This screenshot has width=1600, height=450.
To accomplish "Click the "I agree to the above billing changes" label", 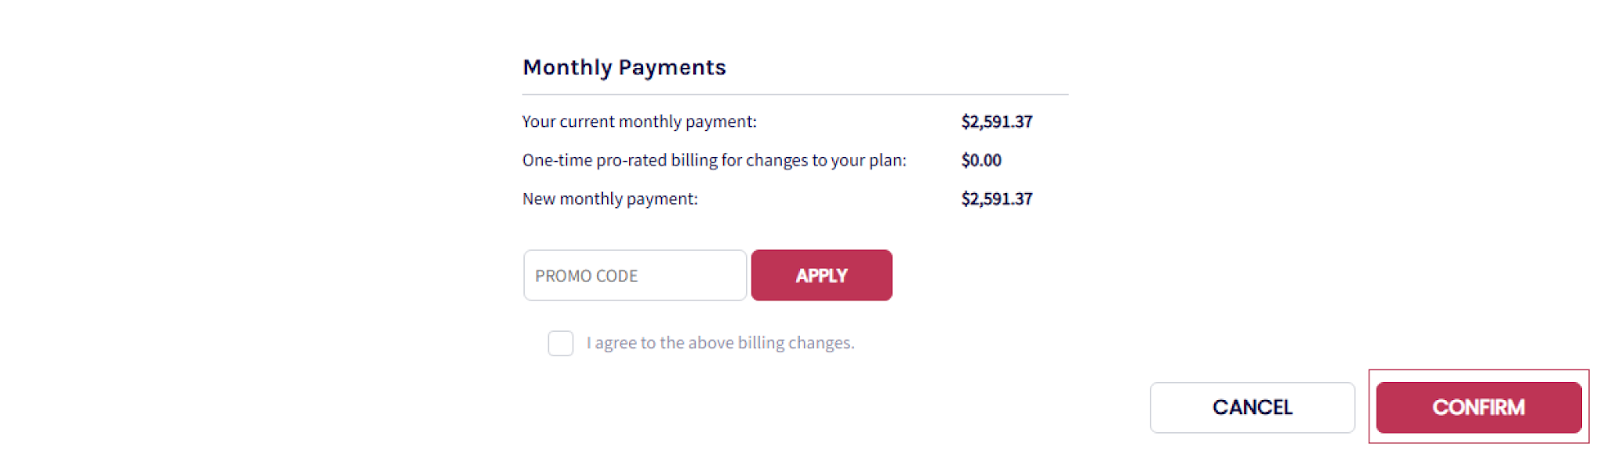I will point(720,343).
